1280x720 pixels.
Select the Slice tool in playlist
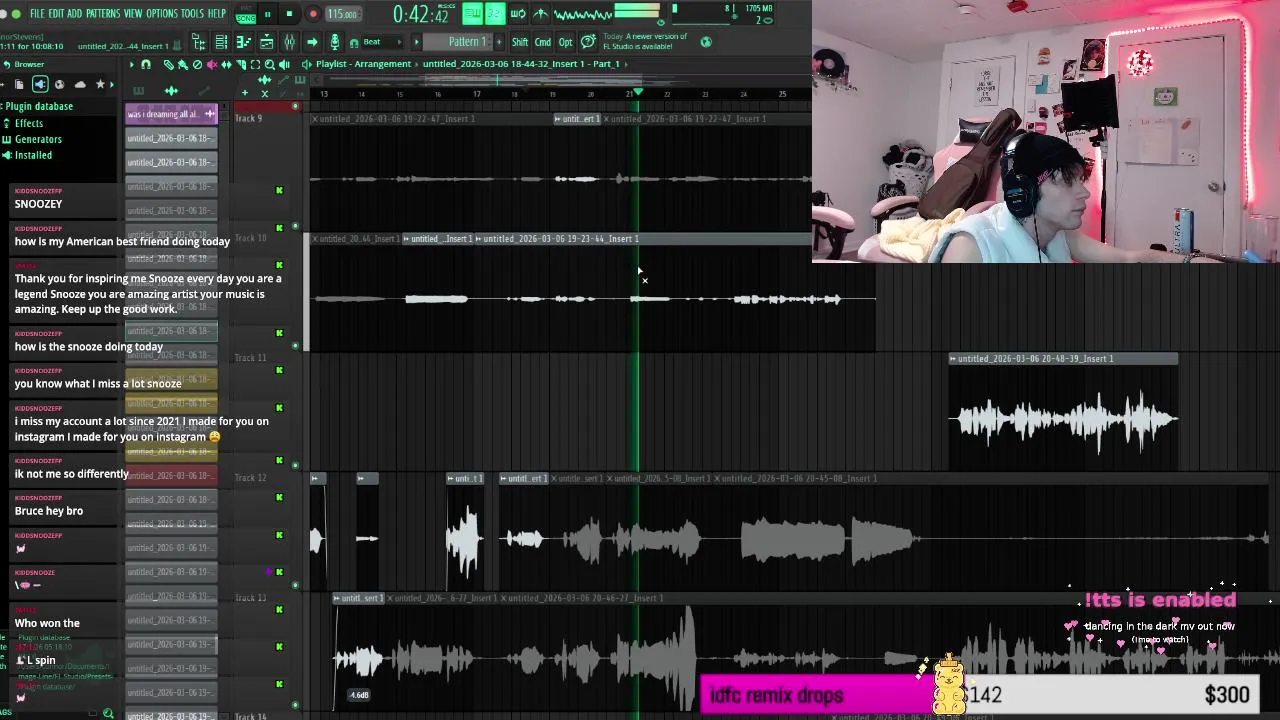[241, 64]
